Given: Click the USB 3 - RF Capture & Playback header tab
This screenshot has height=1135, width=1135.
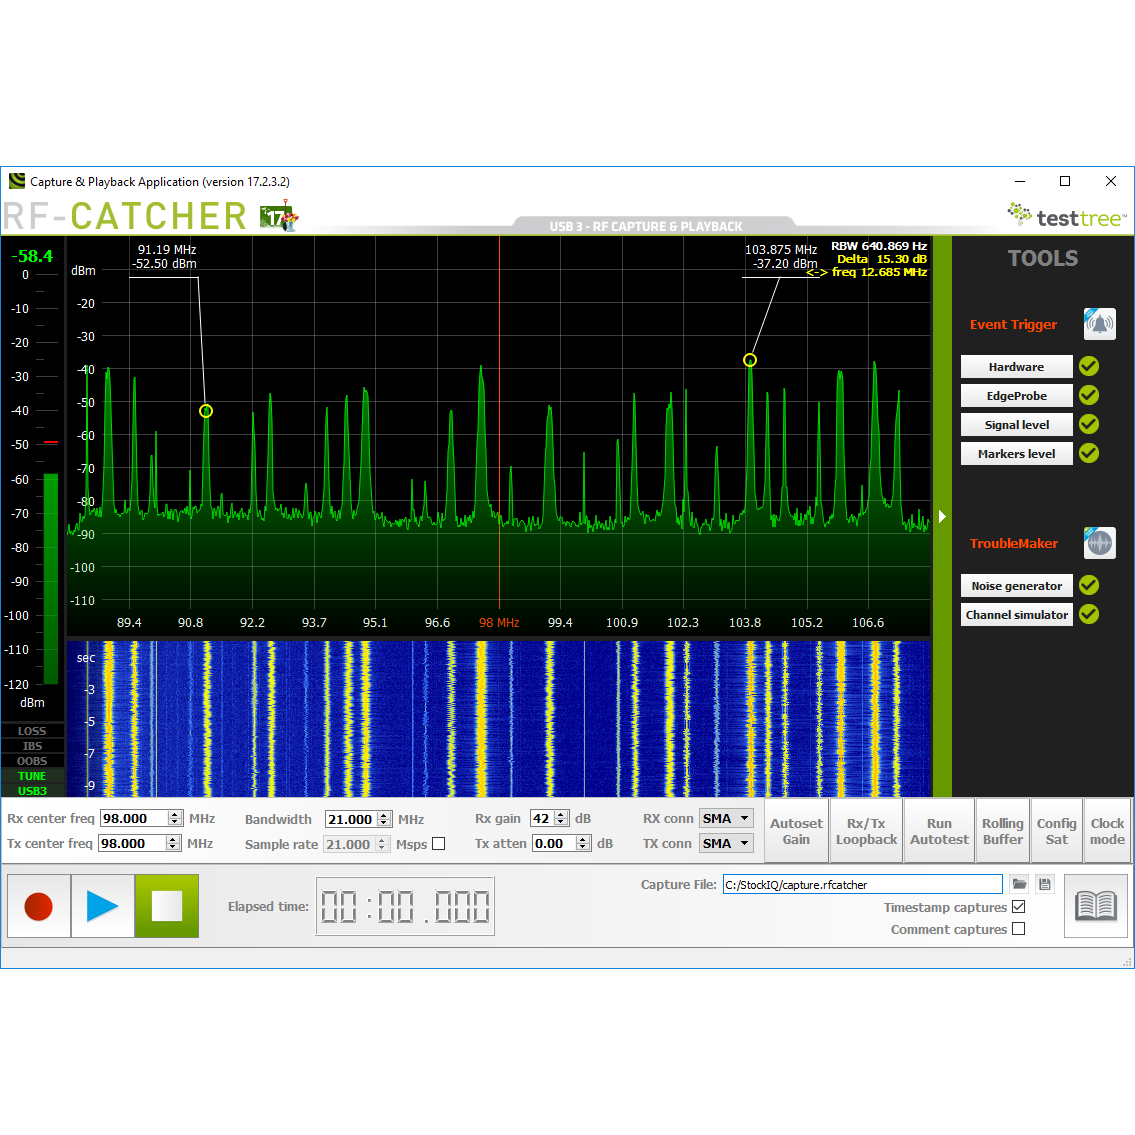Looking at the screenshot, I should [649, 226].
